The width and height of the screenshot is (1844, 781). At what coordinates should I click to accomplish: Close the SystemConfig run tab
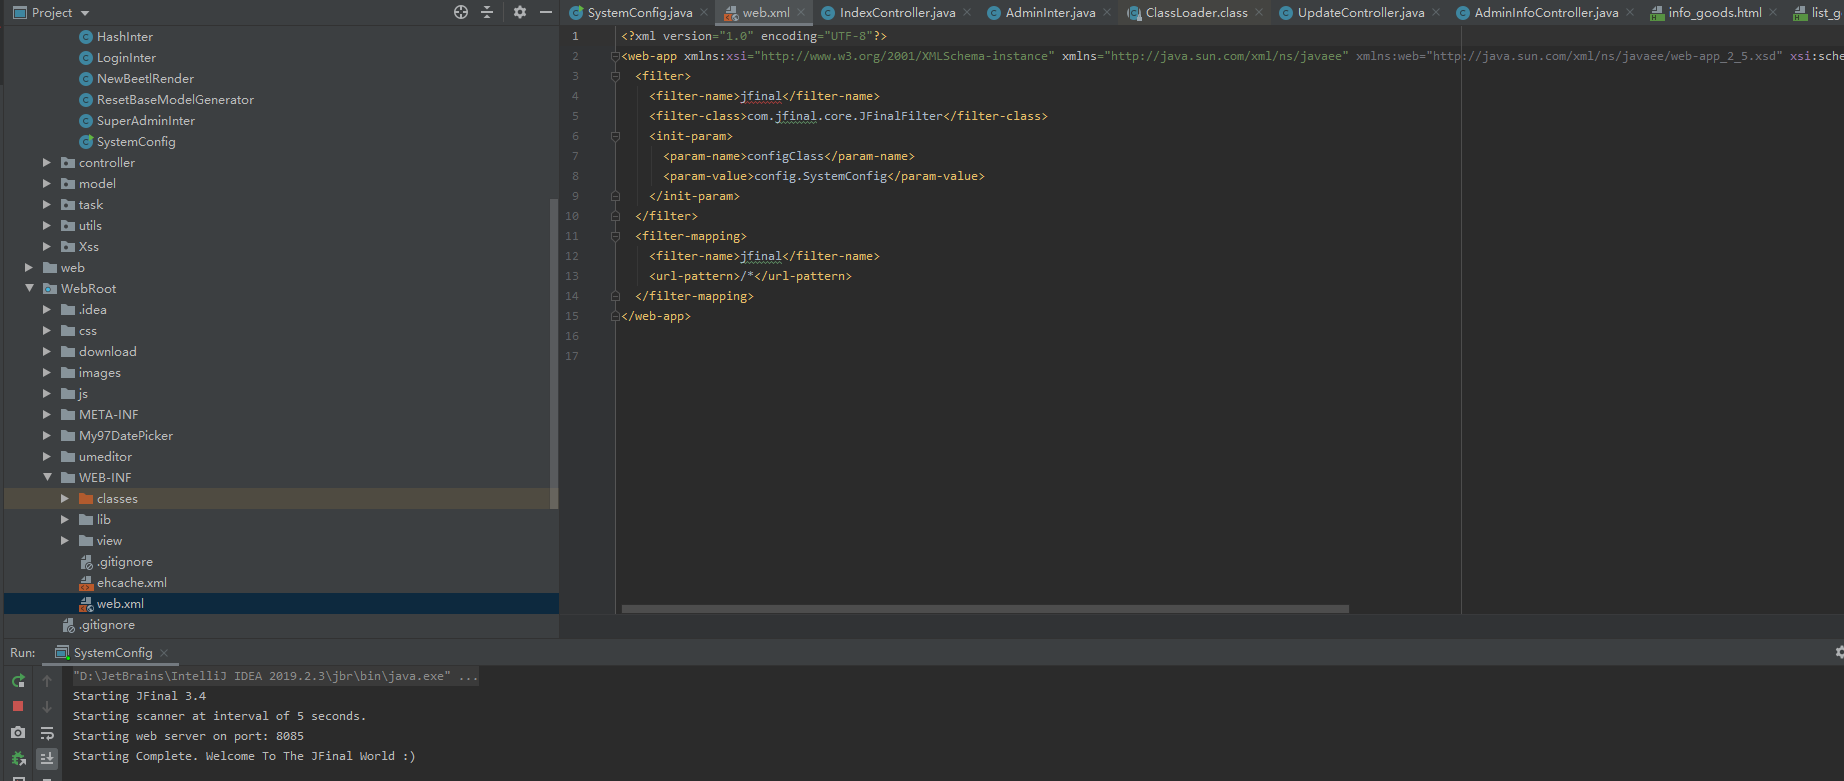click(164, 652)
